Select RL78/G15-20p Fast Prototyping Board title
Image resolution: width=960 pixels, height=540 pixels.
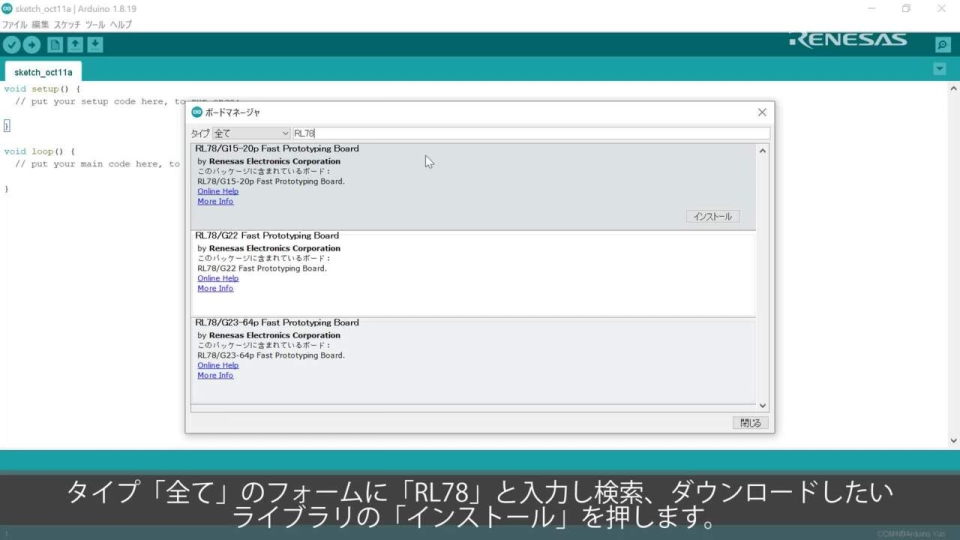tap(277, 148)
